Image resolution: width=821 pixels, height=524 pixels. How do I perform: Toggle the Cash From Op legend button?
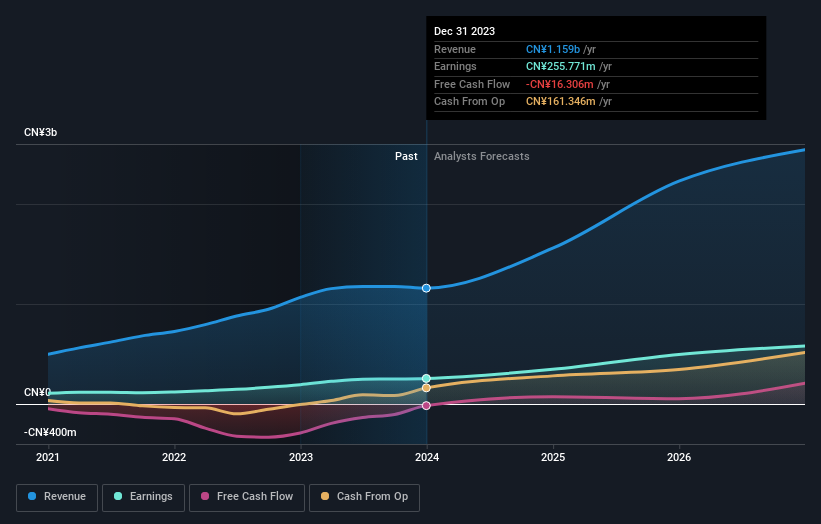tap(364, 497)
